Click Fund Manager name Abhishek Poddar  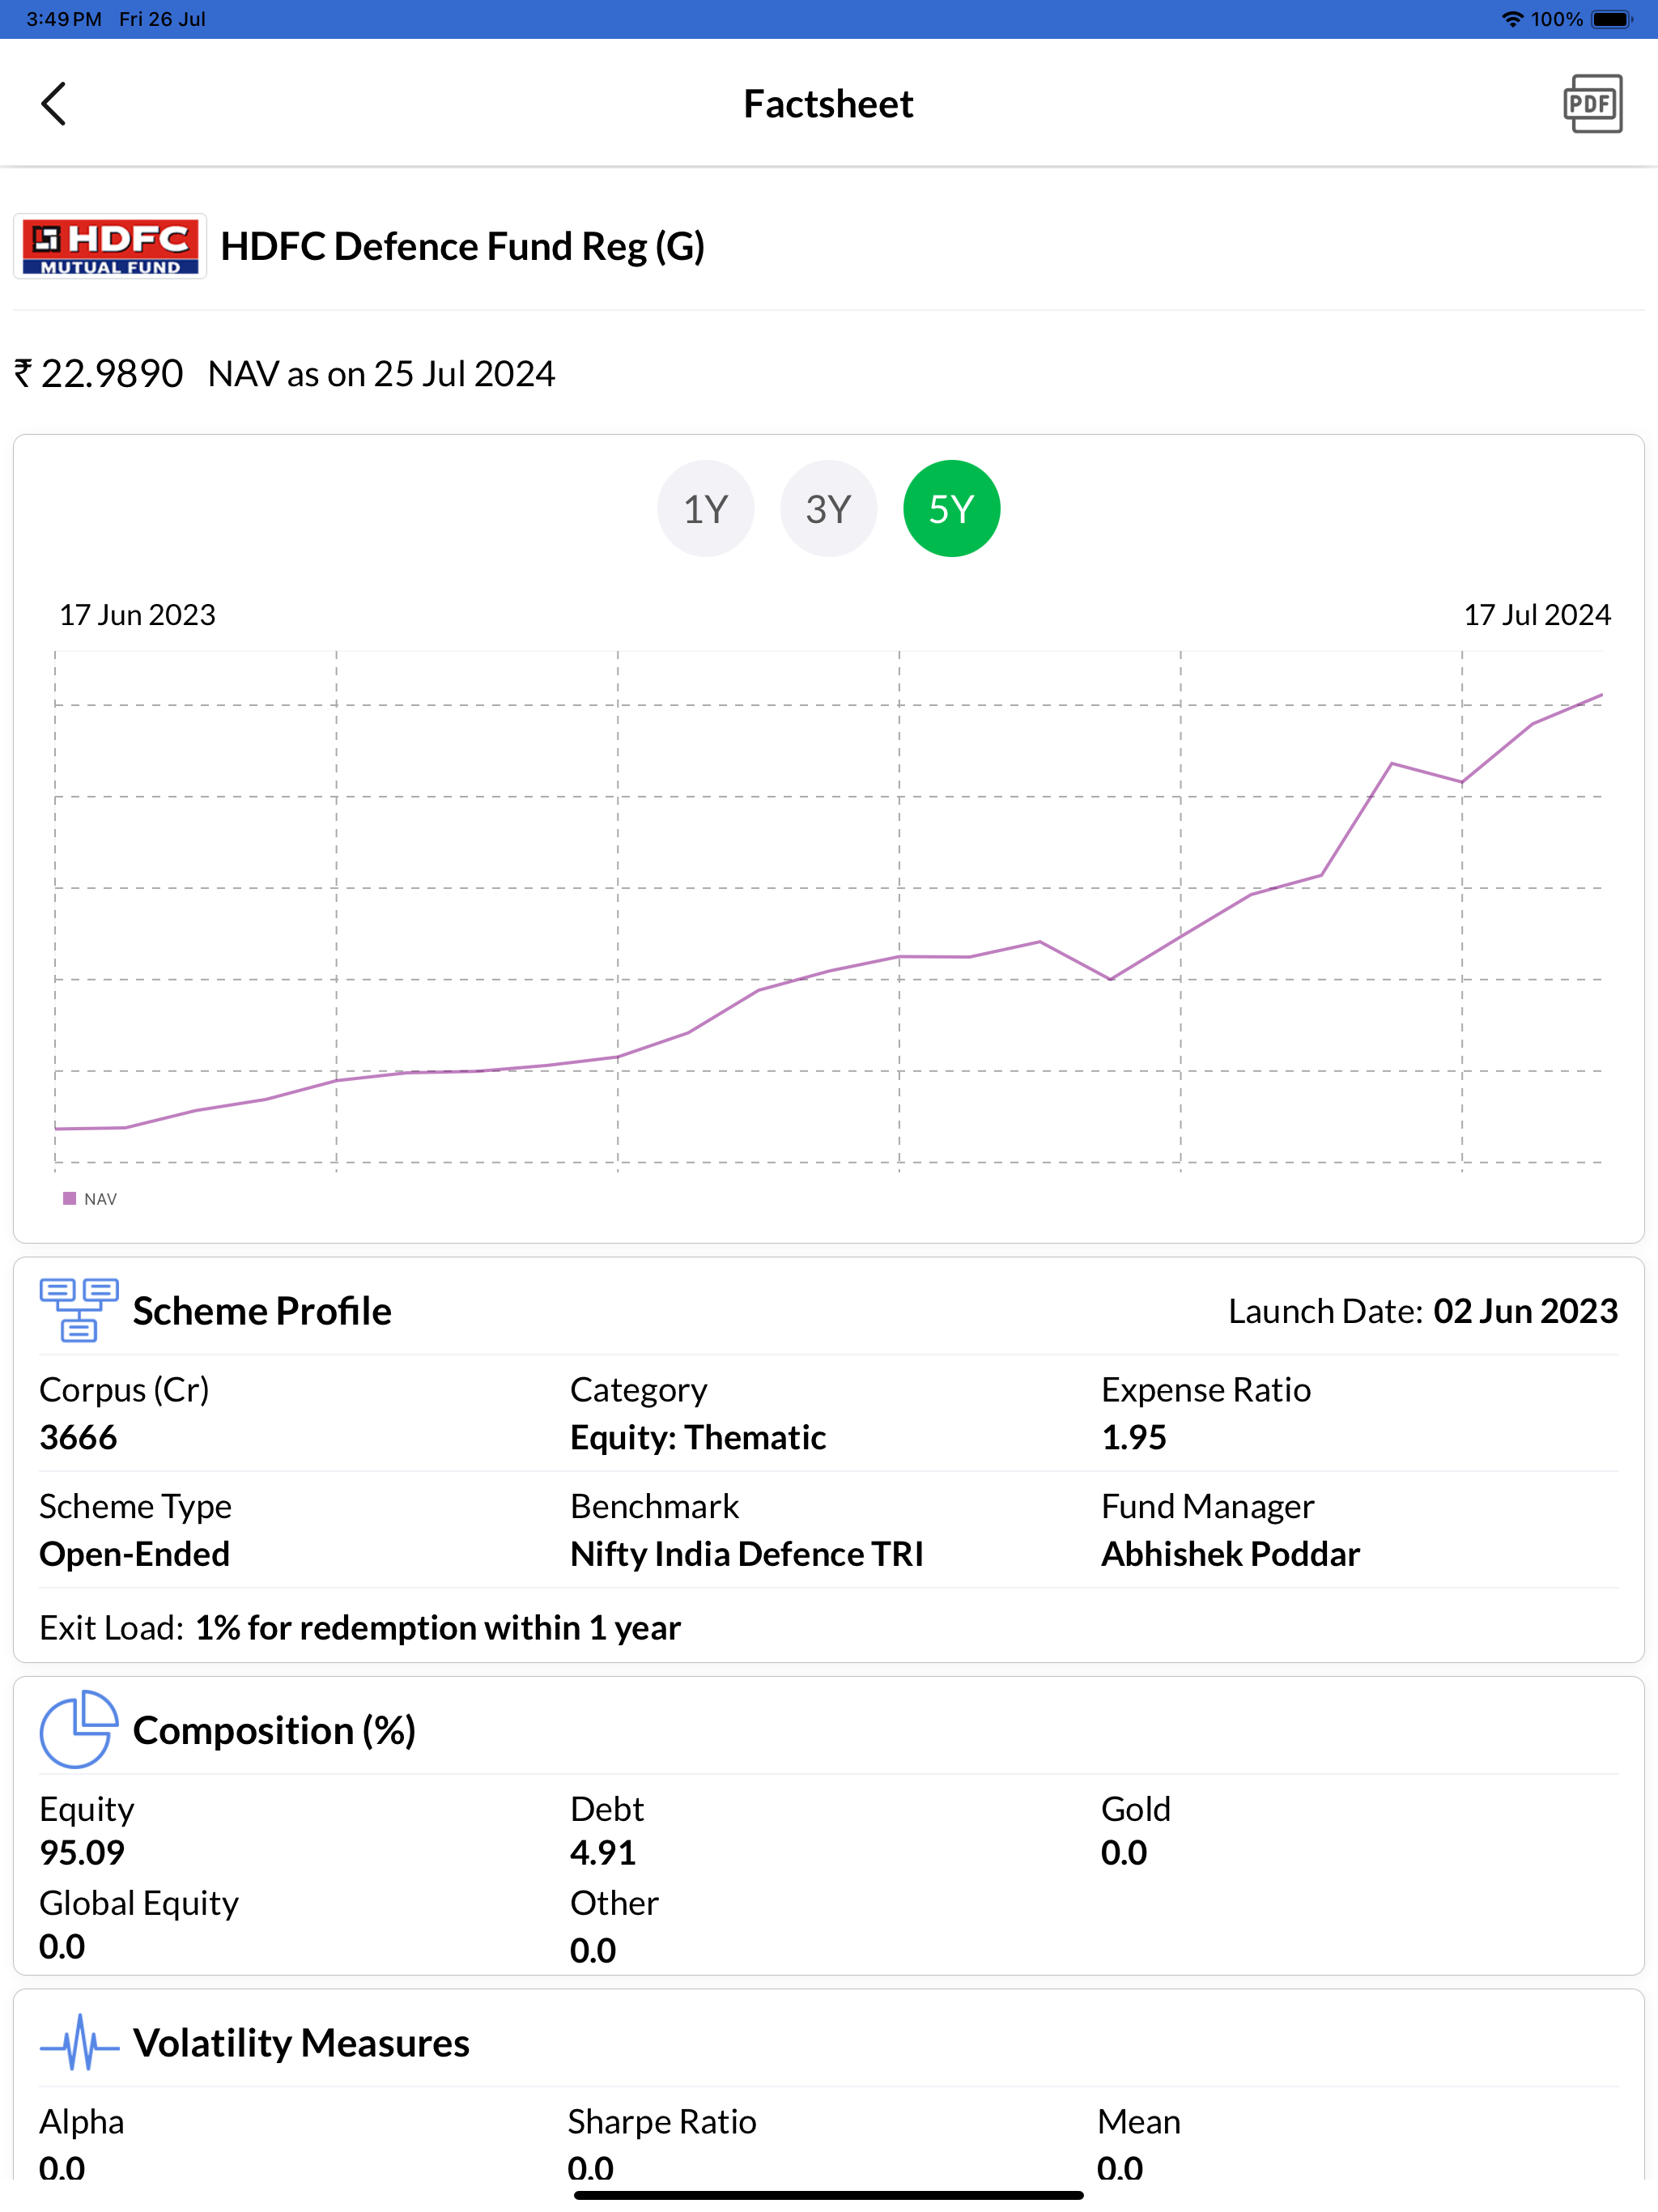coord(1231,1554)
